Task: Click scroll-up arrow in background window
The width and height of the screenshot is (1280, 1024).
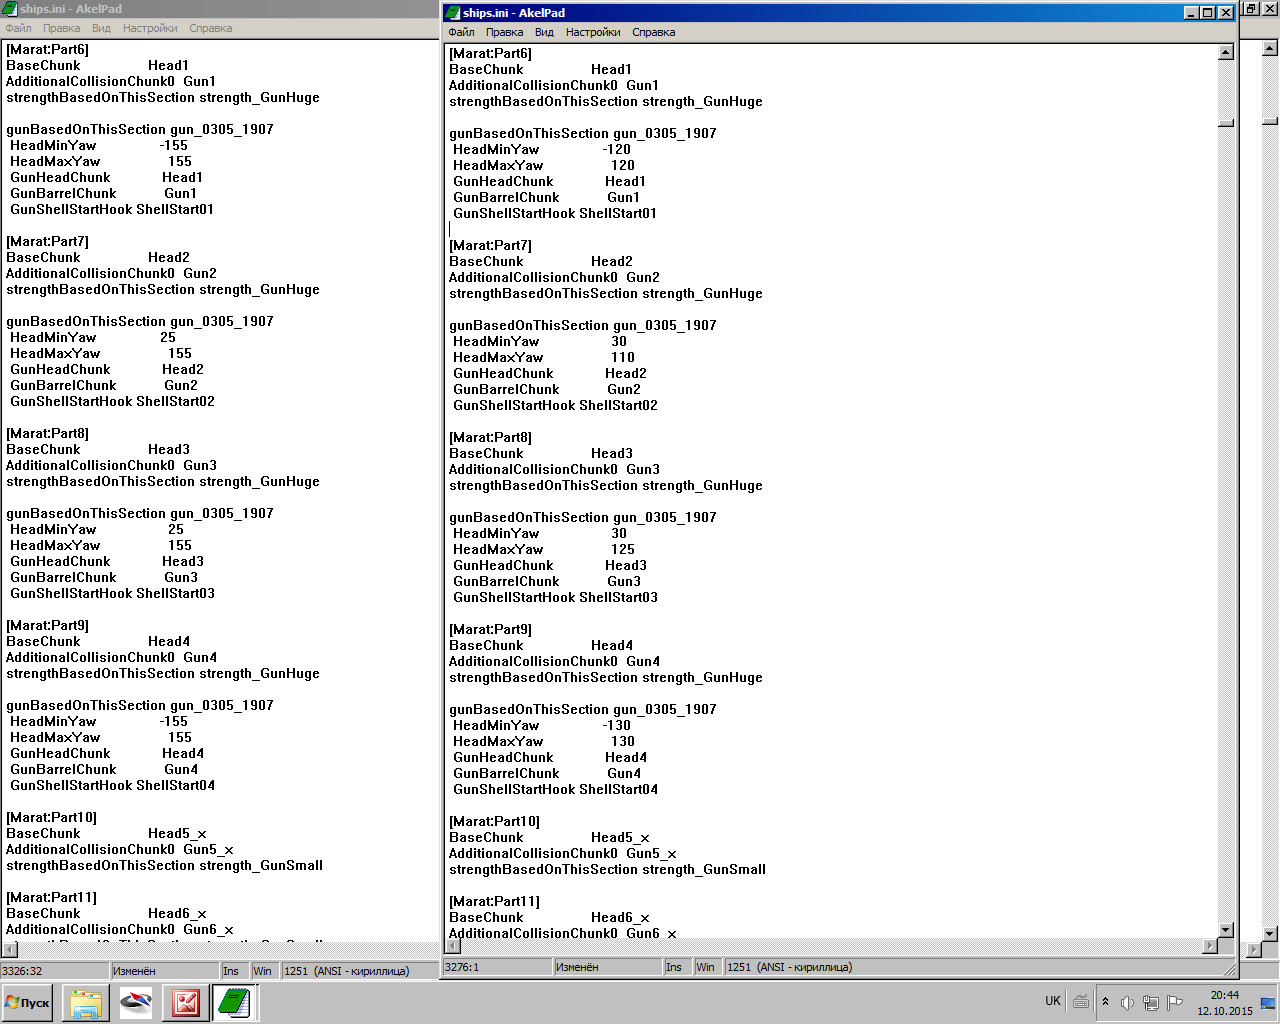Action: [1270, 47]
